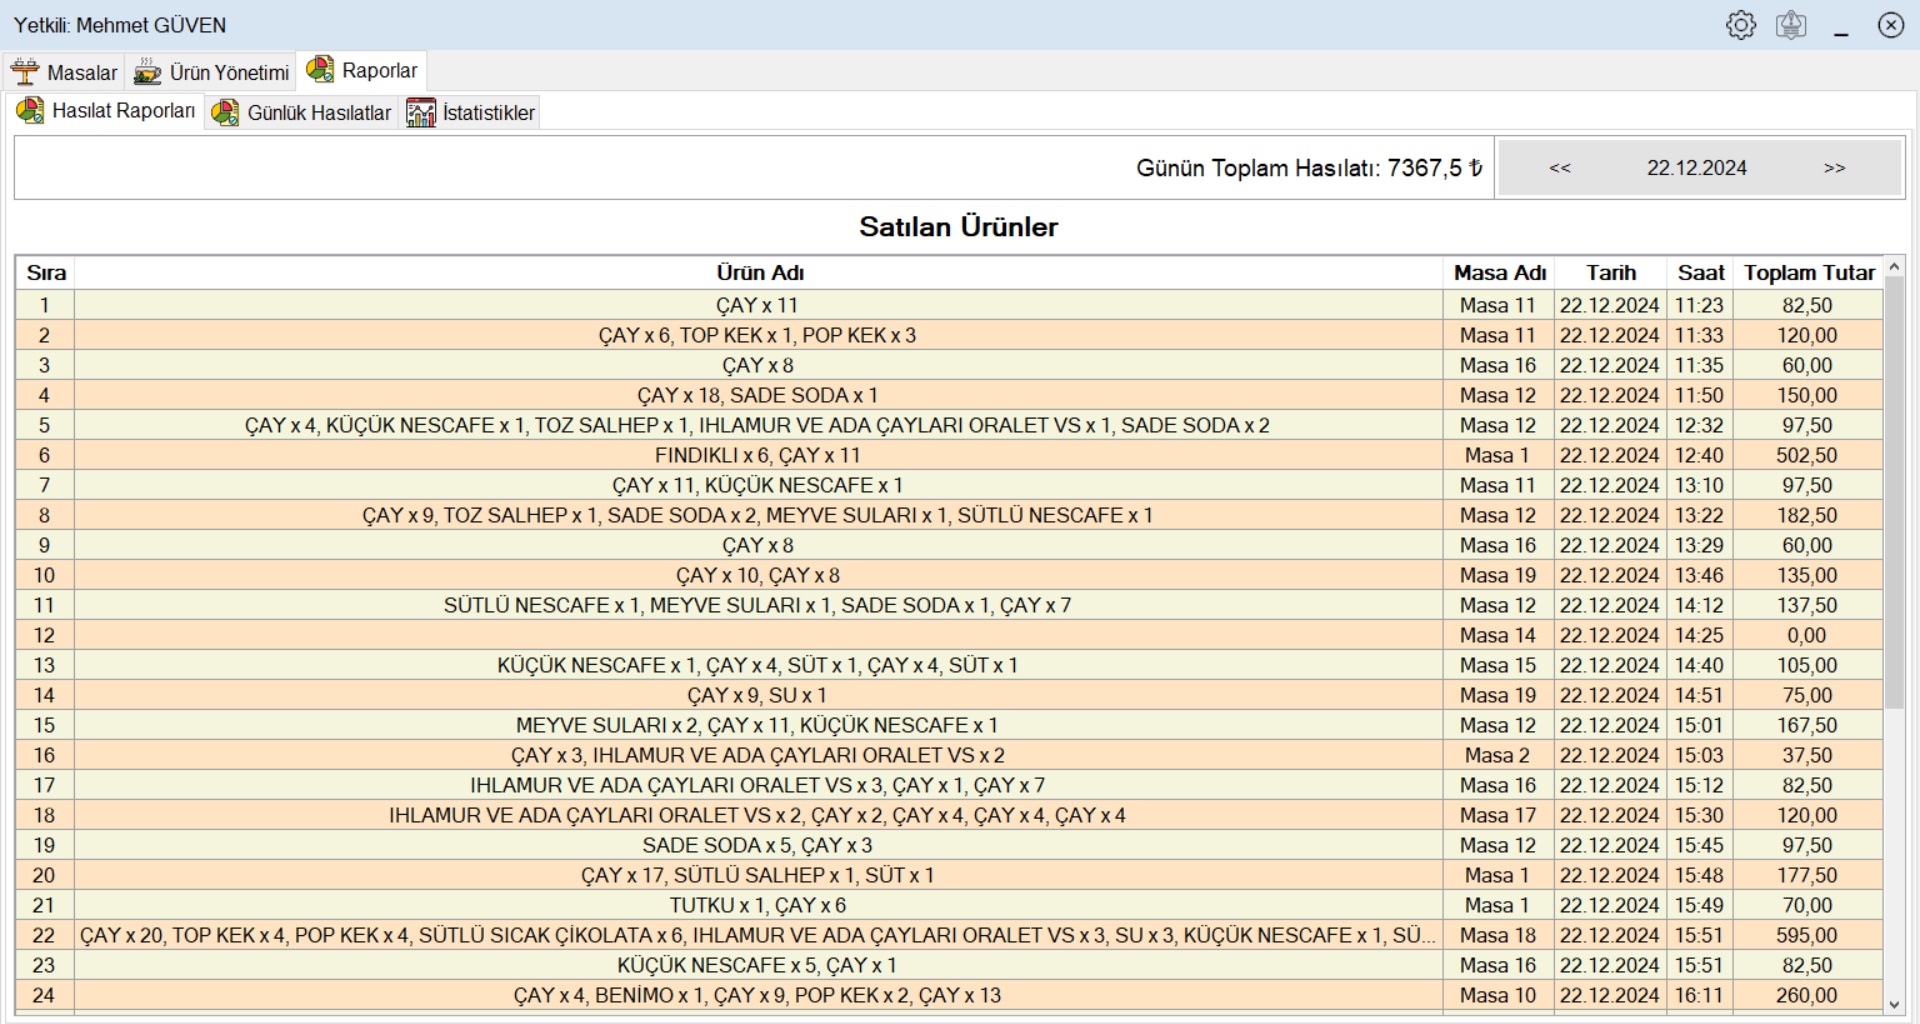The height and width of the screenshot is (1024, 1920).
Task: Open the settings gear icon
Action: [1740, 25]
